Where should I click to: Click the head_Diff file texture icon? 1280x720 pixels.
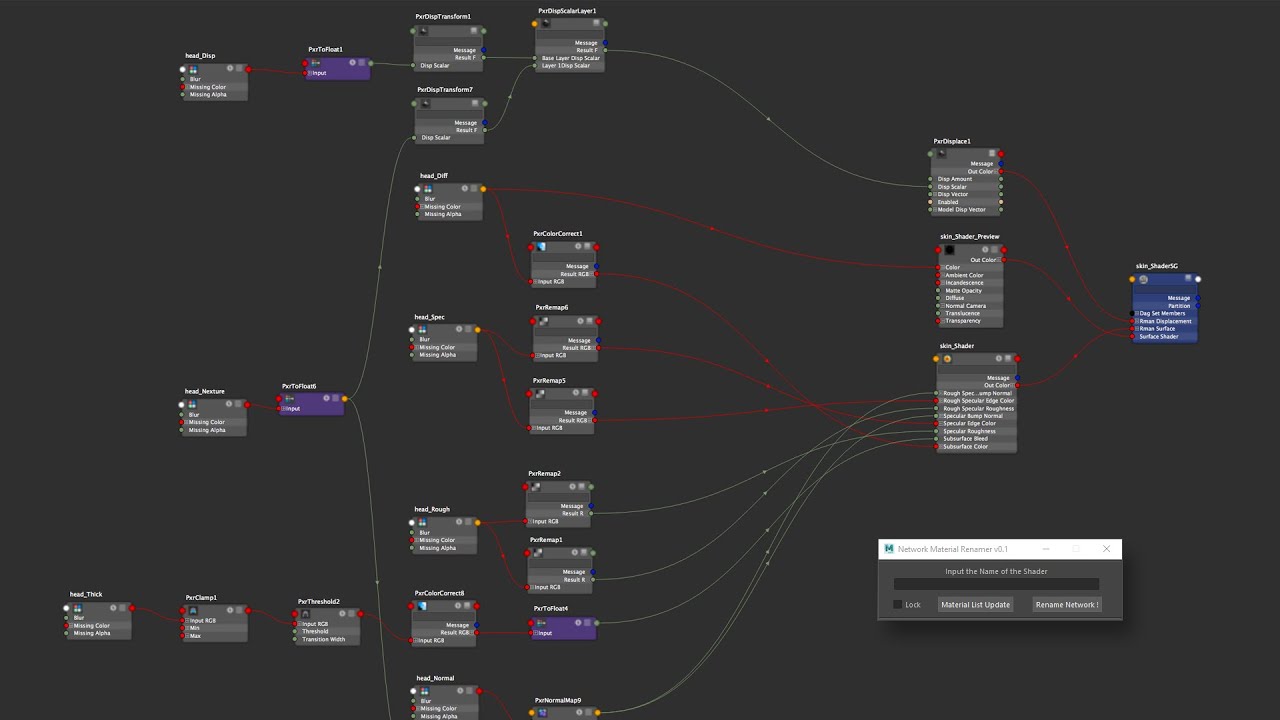coord(427,188)
